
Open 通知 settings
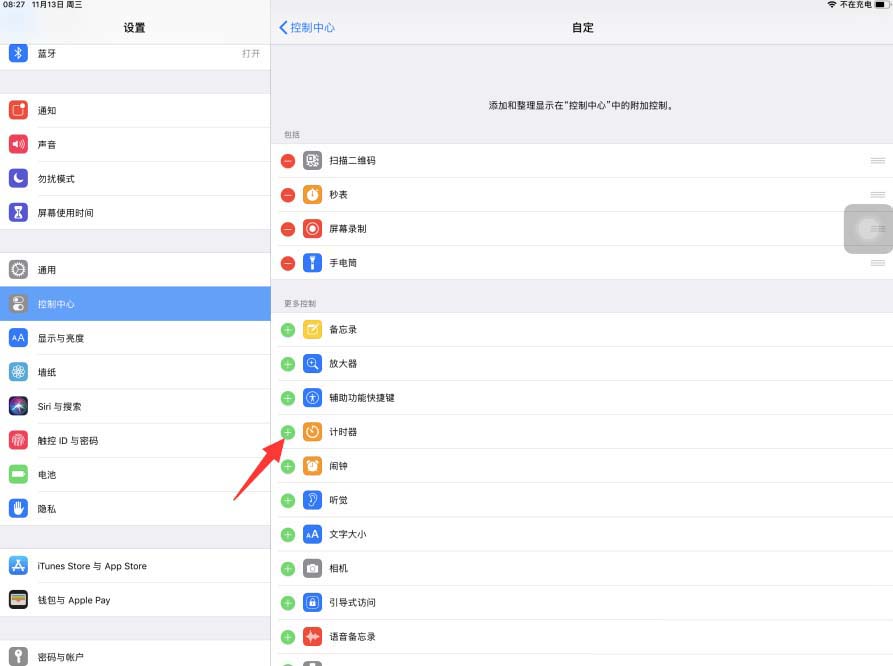pyautogui.click(x=135, y=110)
